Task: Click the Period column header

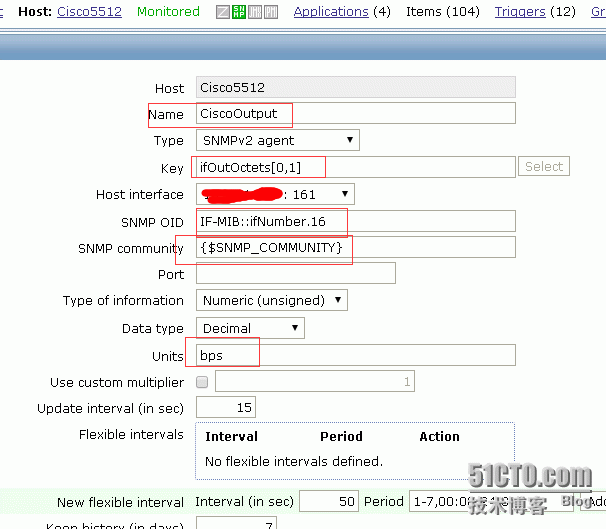Action: tap(341, 436)
